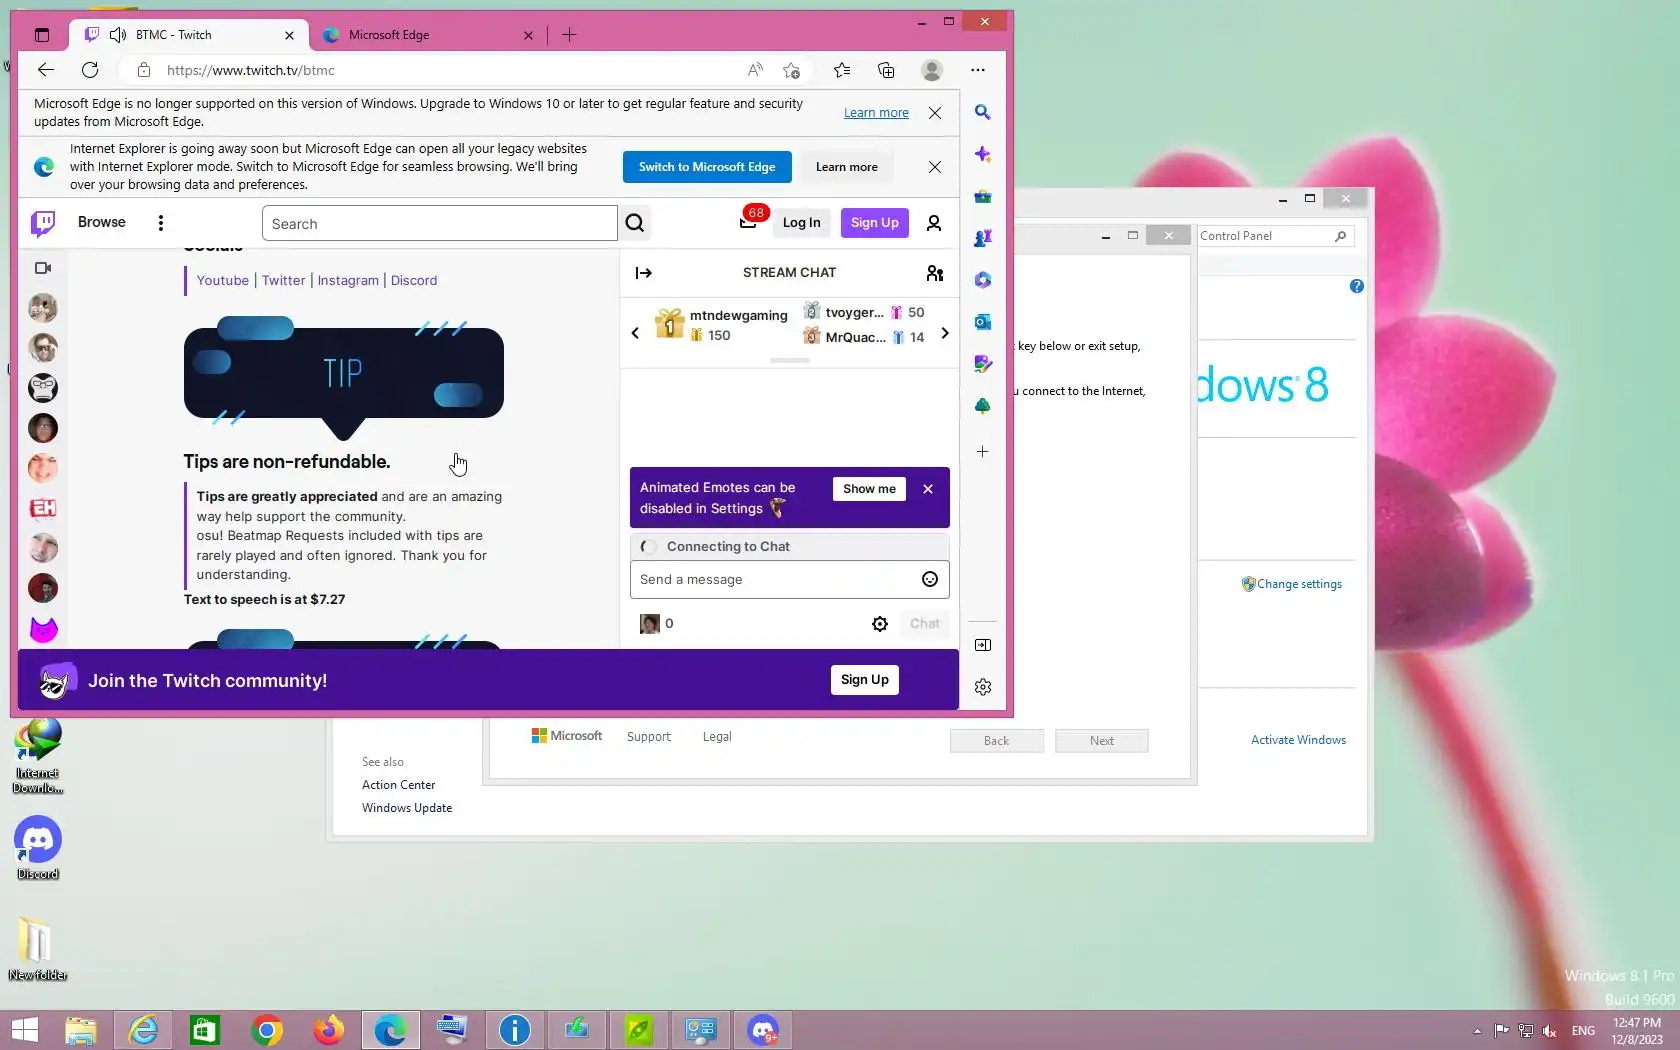Close the Animated Emotes notice
Screen dimensions: 1680x1050
click(928, 489)
